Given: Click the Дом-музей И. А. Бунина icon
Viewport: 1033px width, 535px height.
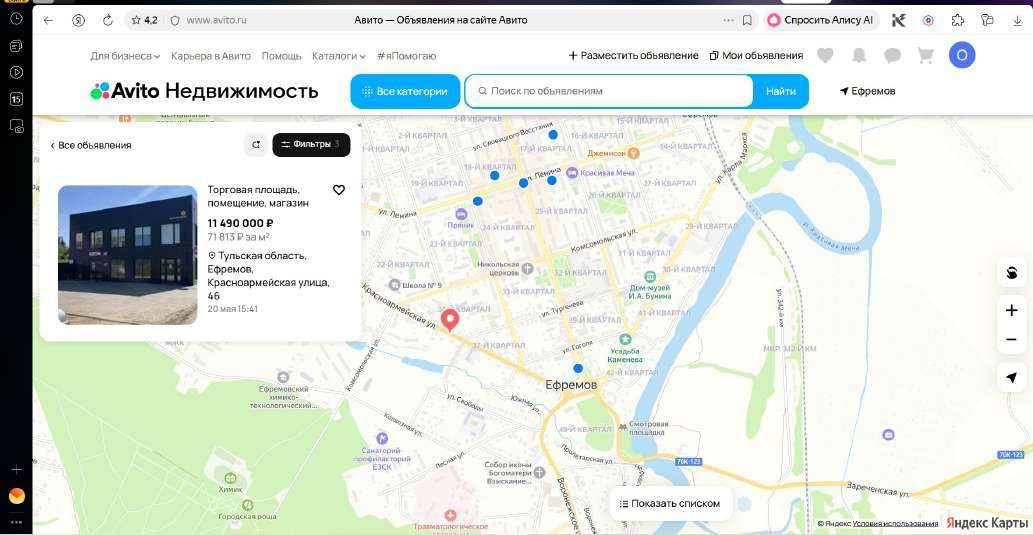Looking at the screenshot, I should [650, 277].
